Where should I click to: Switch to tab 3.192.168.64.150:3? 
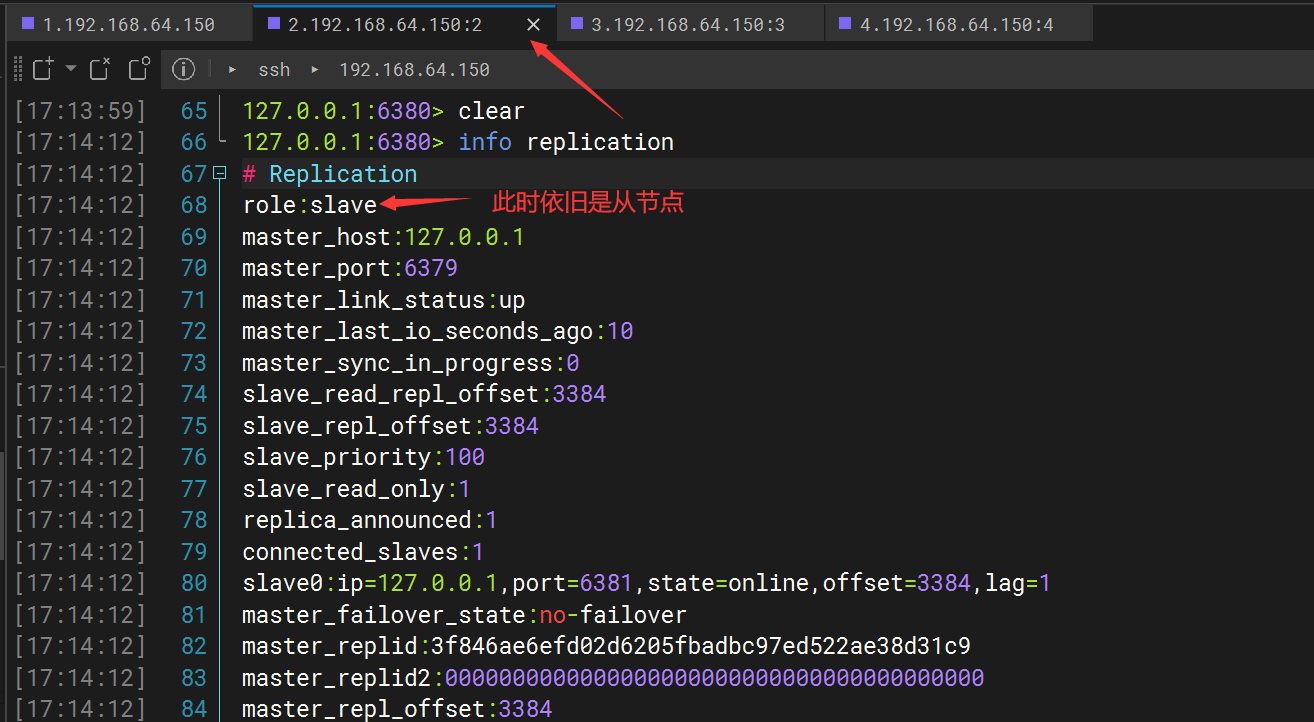[690, 24]
